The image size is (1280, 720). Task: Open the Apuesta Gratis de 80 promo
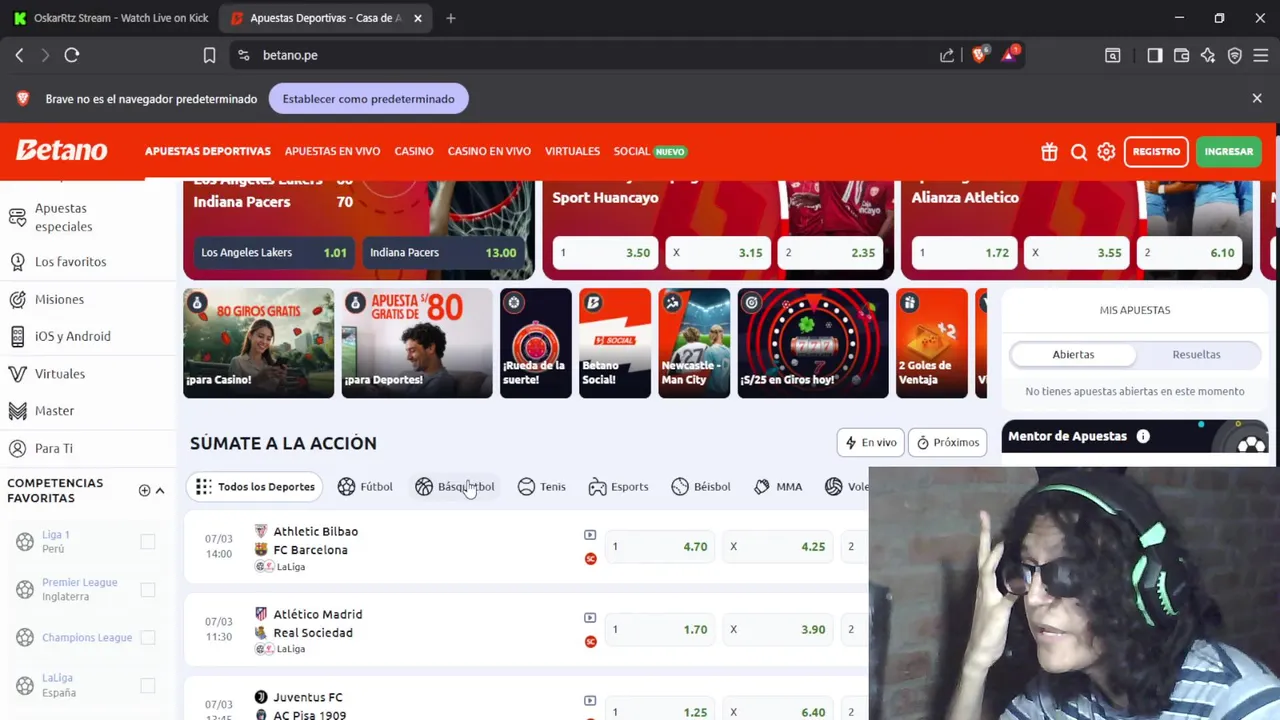pos(417,343)
